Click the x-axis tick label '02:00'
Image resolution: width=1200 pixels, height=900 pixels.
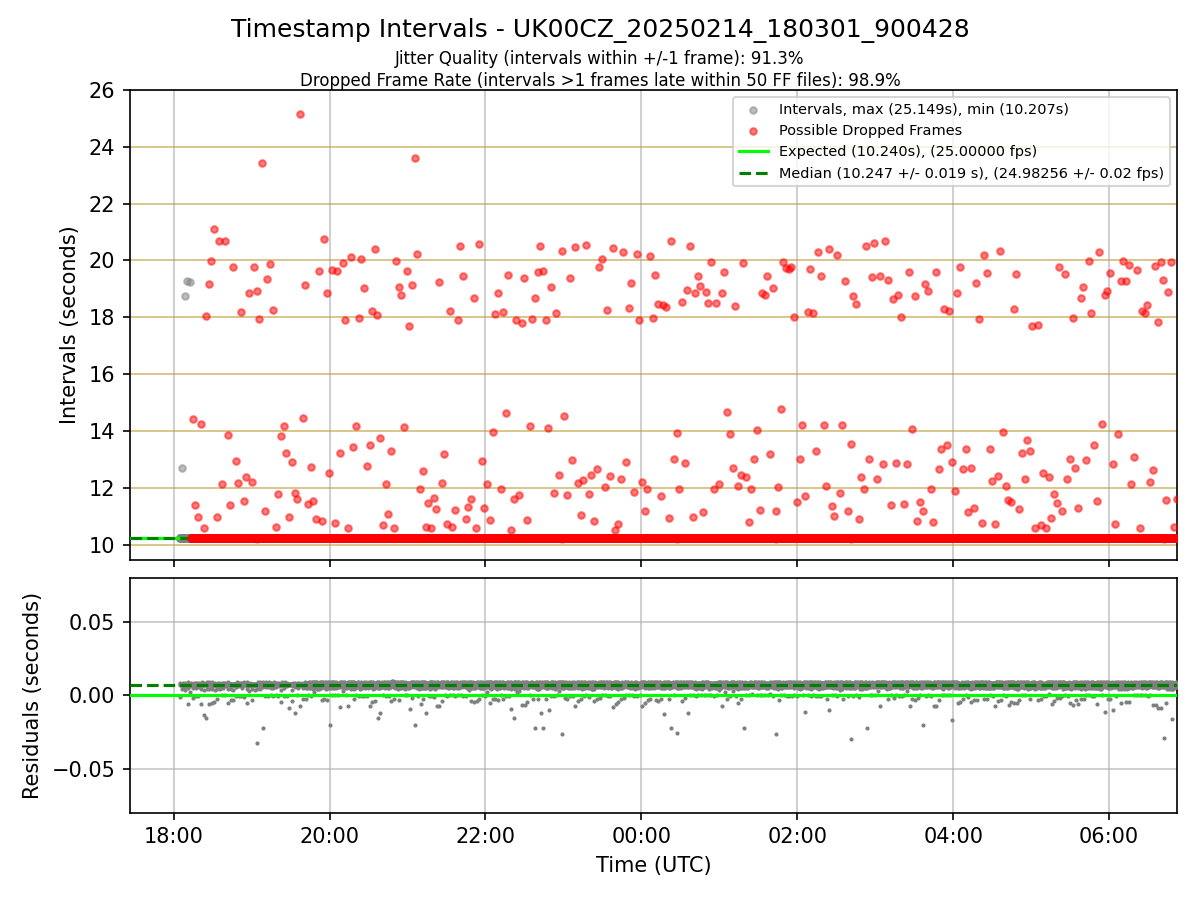(797, 835)
